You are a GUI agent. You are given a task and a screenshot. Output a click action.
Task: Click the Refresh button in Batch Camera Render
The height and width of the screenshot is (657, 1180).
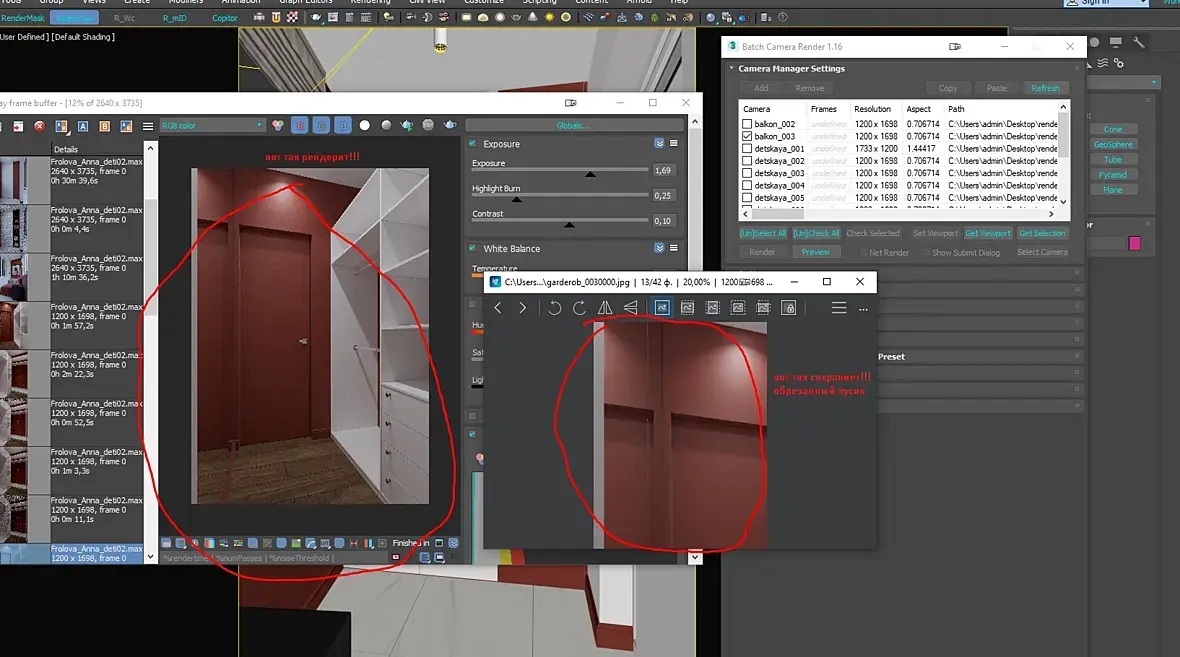[x=1045, y=88]
